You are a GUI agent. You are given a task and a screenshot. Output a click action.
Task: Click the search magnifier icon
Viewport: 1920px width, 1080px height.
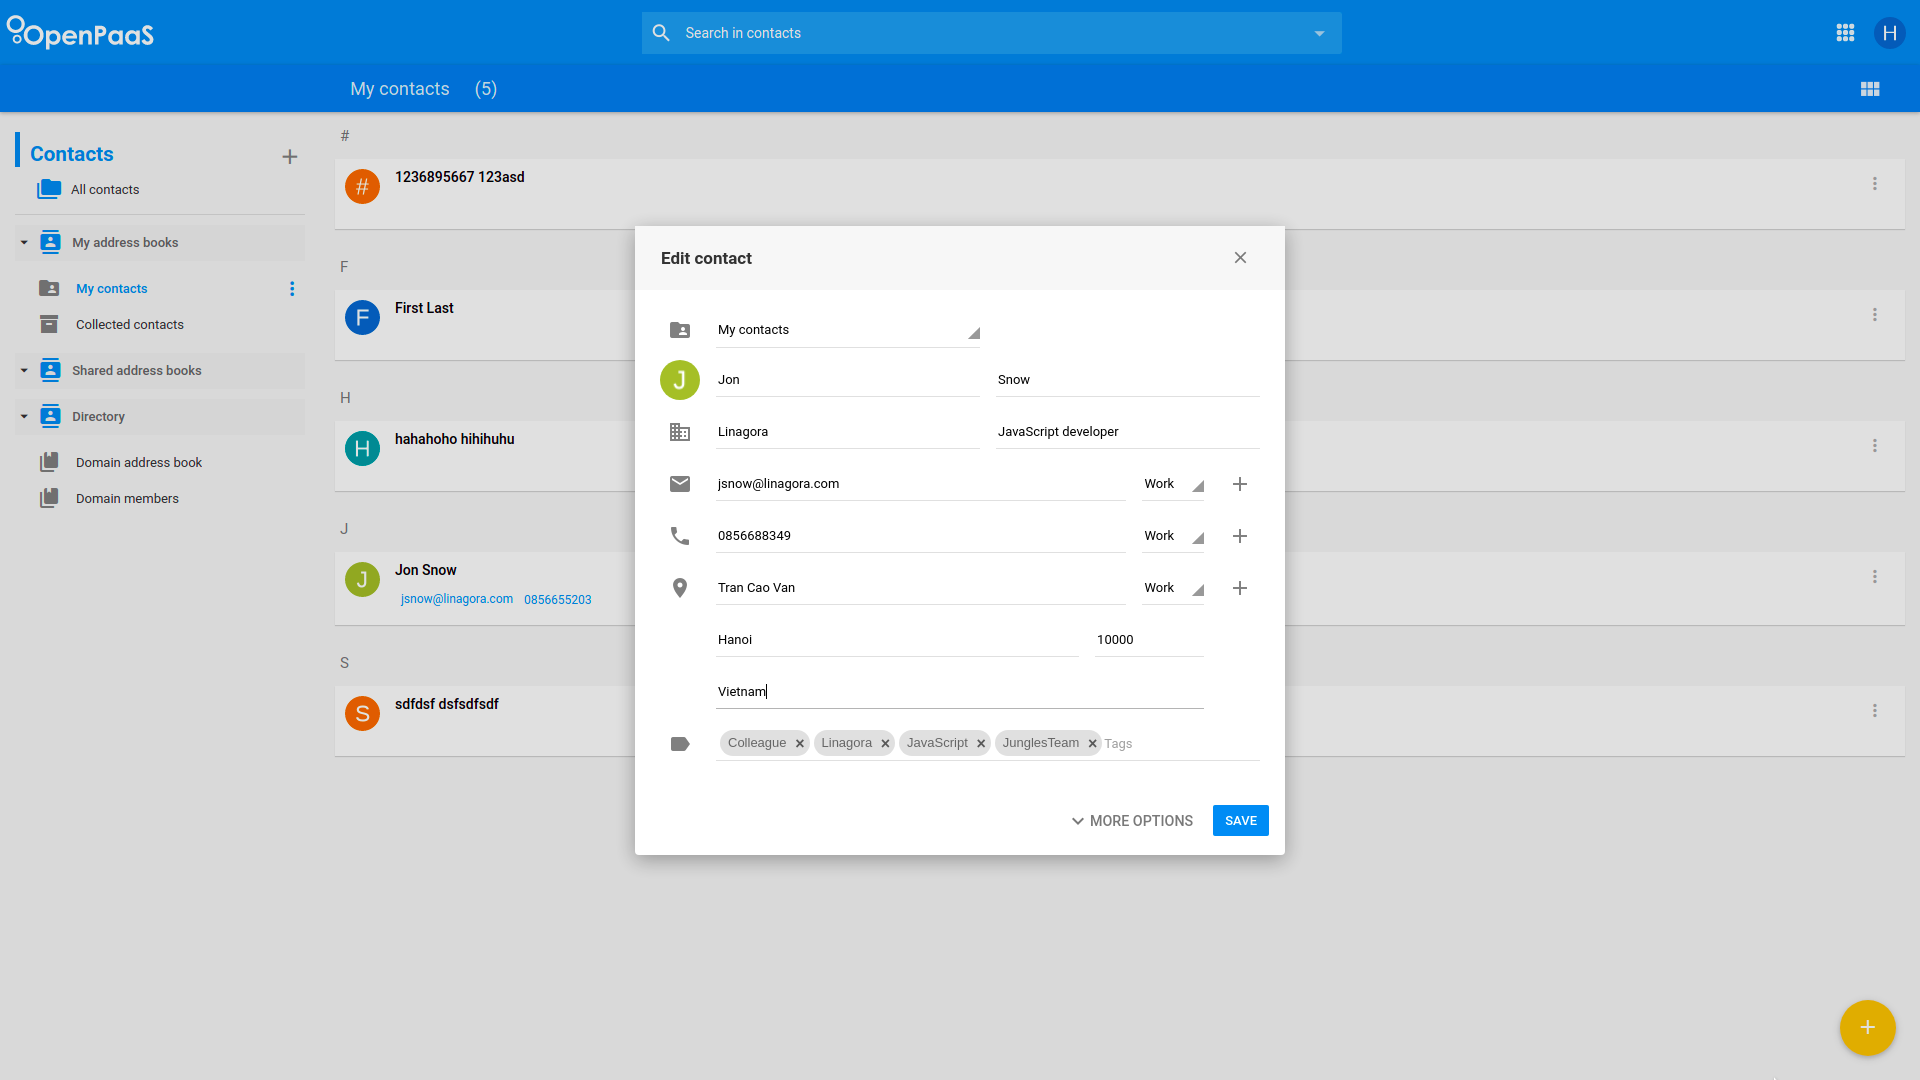tap(661, 33)
